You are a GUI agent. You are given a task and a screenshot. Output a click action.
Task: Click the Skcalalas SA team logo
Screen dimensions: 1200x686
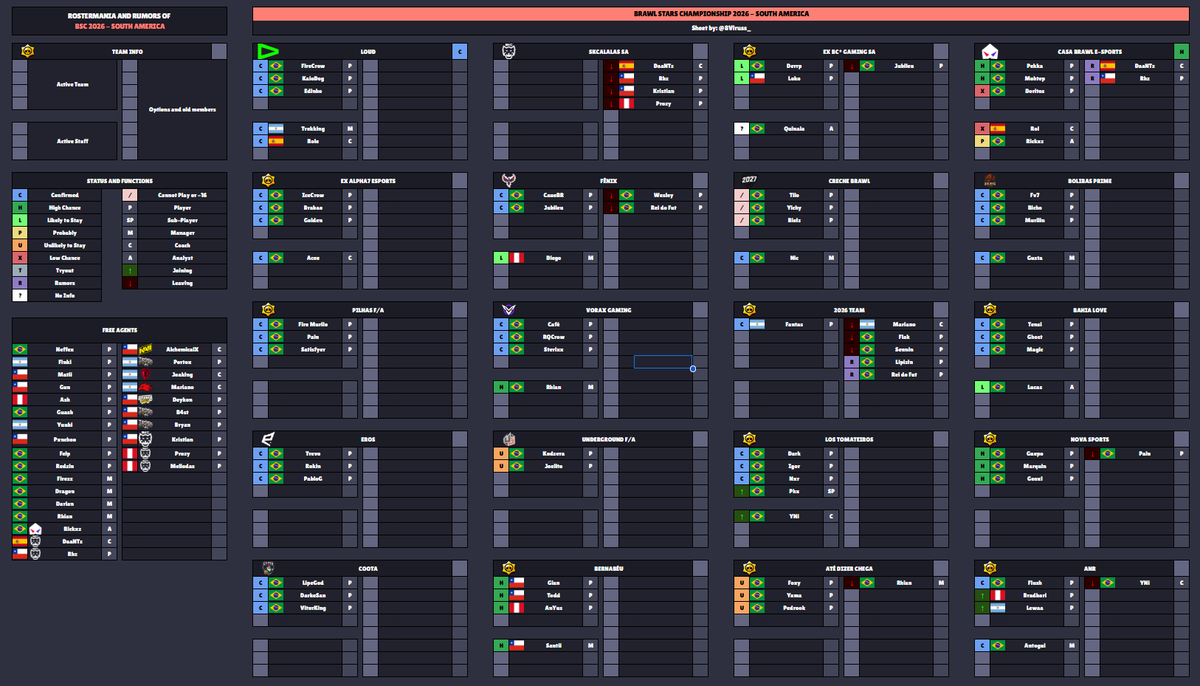(x=508, y=51)
